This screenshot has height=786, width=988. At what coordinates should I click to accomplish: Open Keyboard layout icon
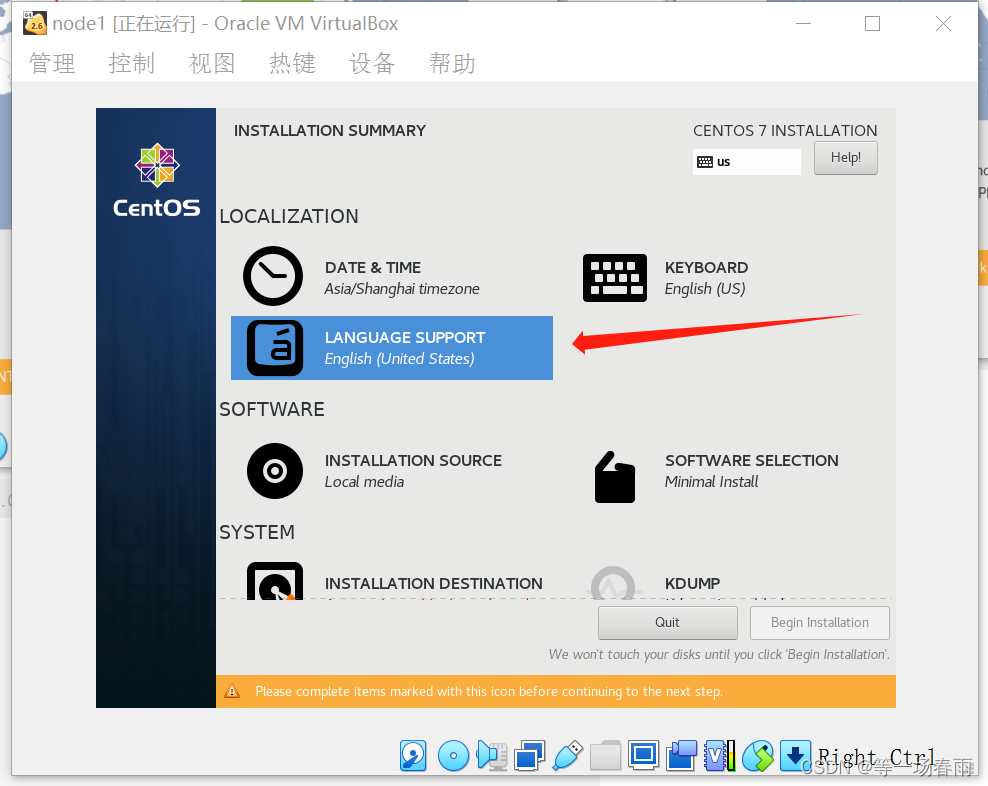click(x=614, y=278)
